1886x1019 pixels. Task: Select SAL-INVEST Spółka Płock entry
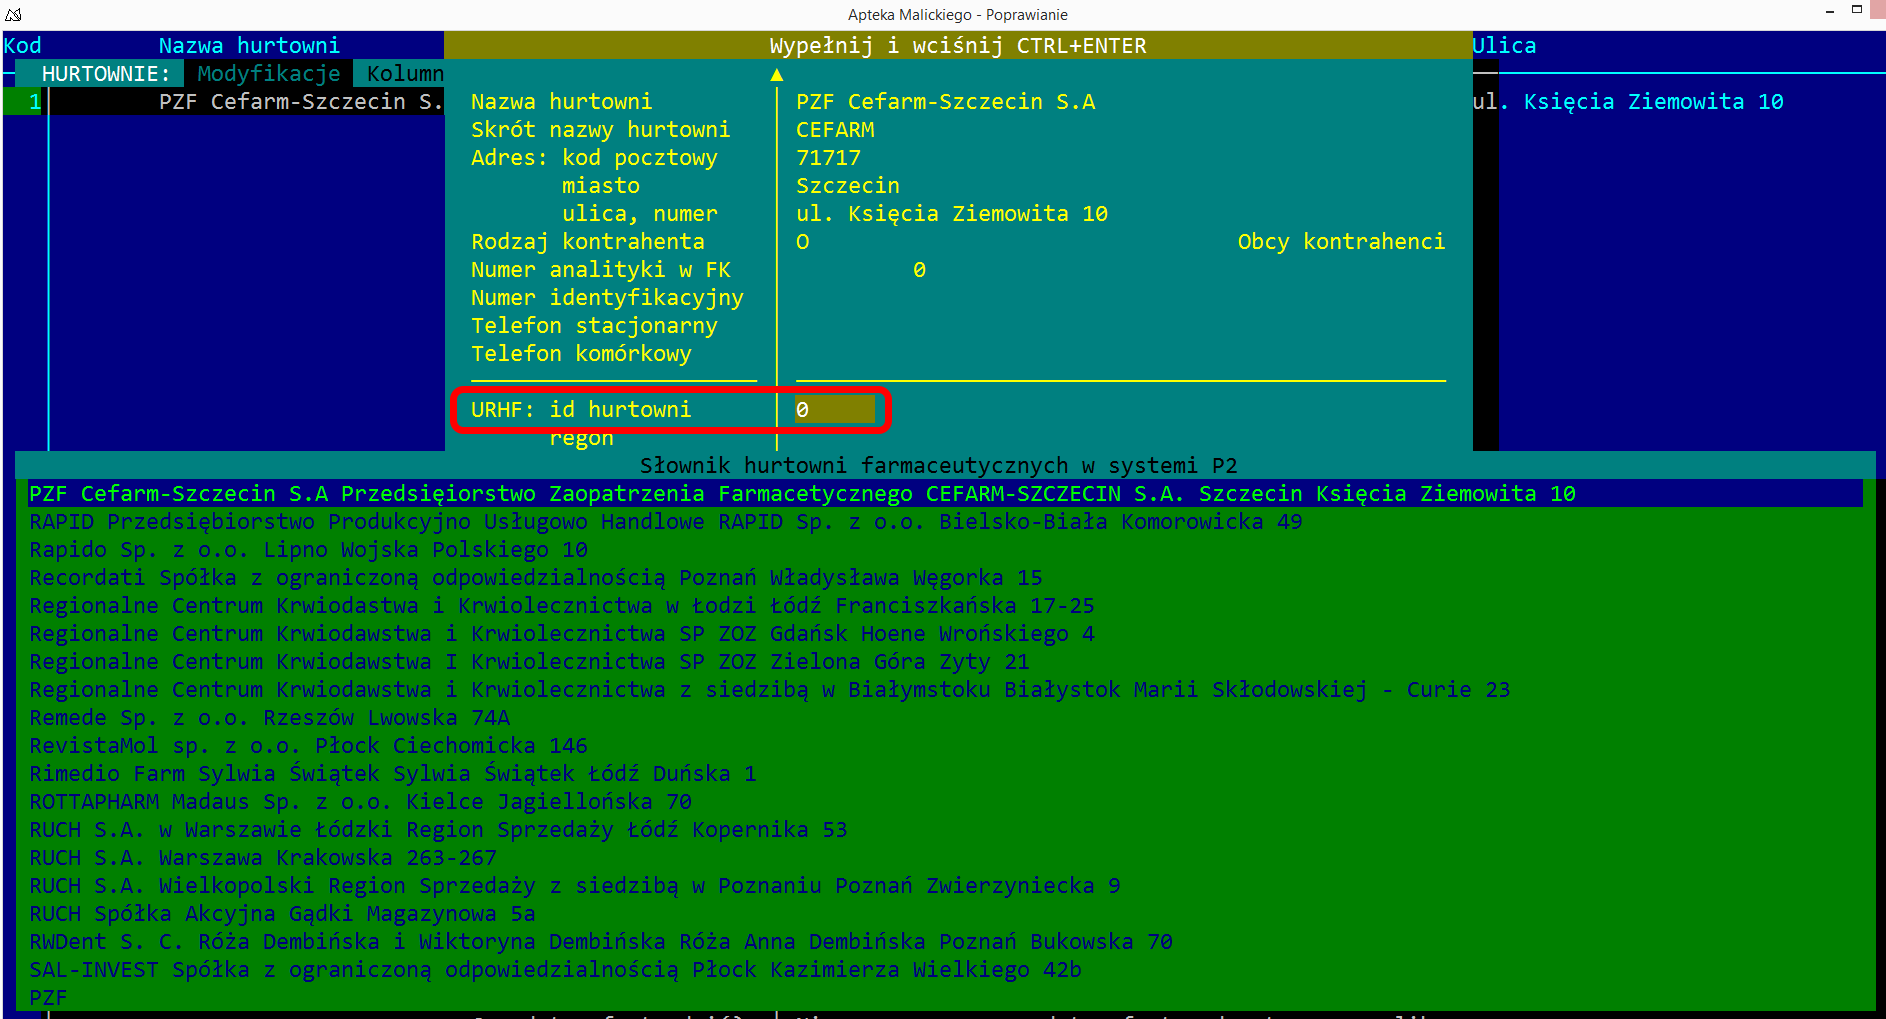point(555,970)
